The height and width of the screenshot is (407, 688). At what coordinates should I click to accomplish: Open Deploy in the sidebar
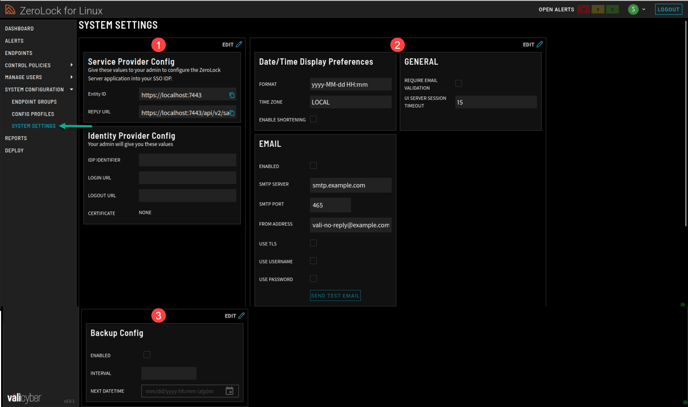point(14,150)
